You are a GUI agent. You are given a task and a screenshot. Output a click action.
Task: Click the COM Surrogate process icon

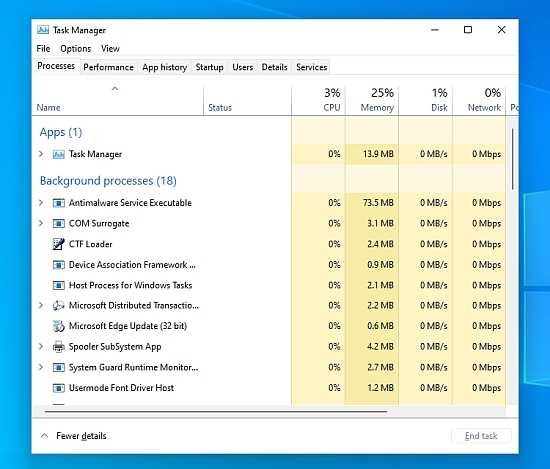pyautogui.click(x=58, y=223)
